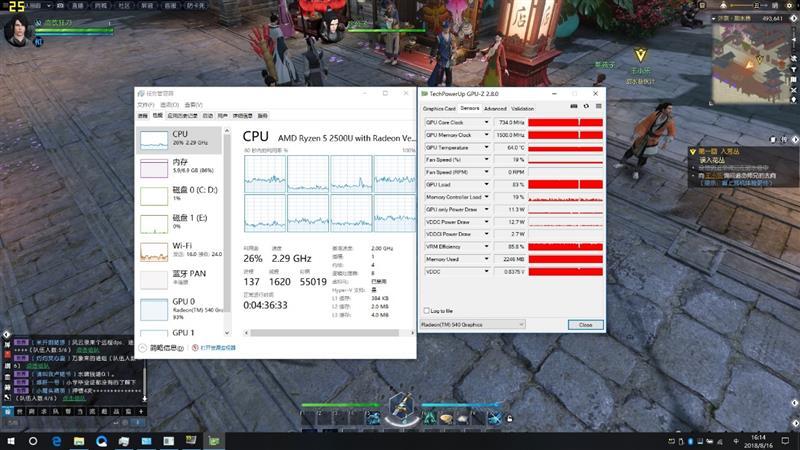This screenshot has height=450, width=800.
Task: Select GPU 1 in Task Manager sidebar
Action: [x=180, y=333]
